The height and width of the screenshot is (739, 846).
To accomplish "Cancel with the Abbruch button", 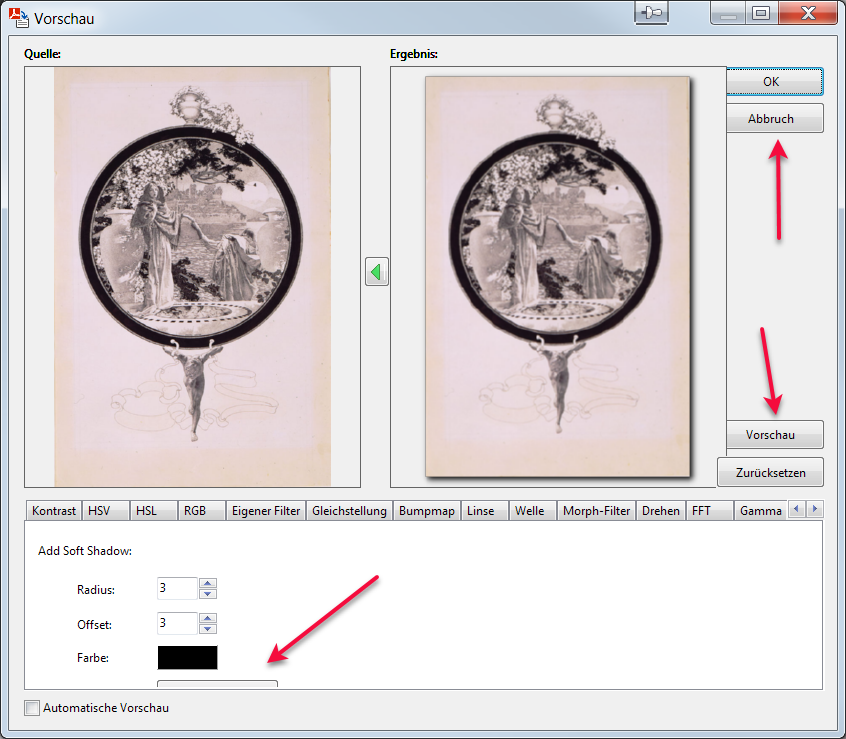I will [x=774, y=118].
